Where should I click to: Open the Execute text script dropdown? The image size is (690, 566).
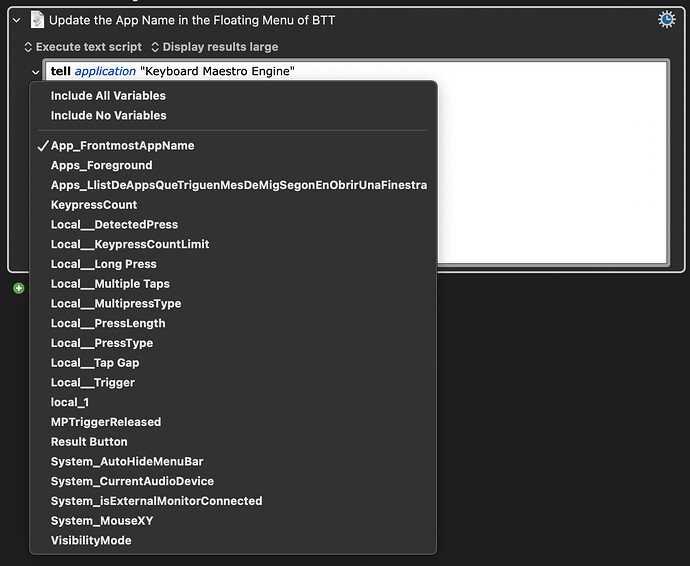tap(83, 47)
